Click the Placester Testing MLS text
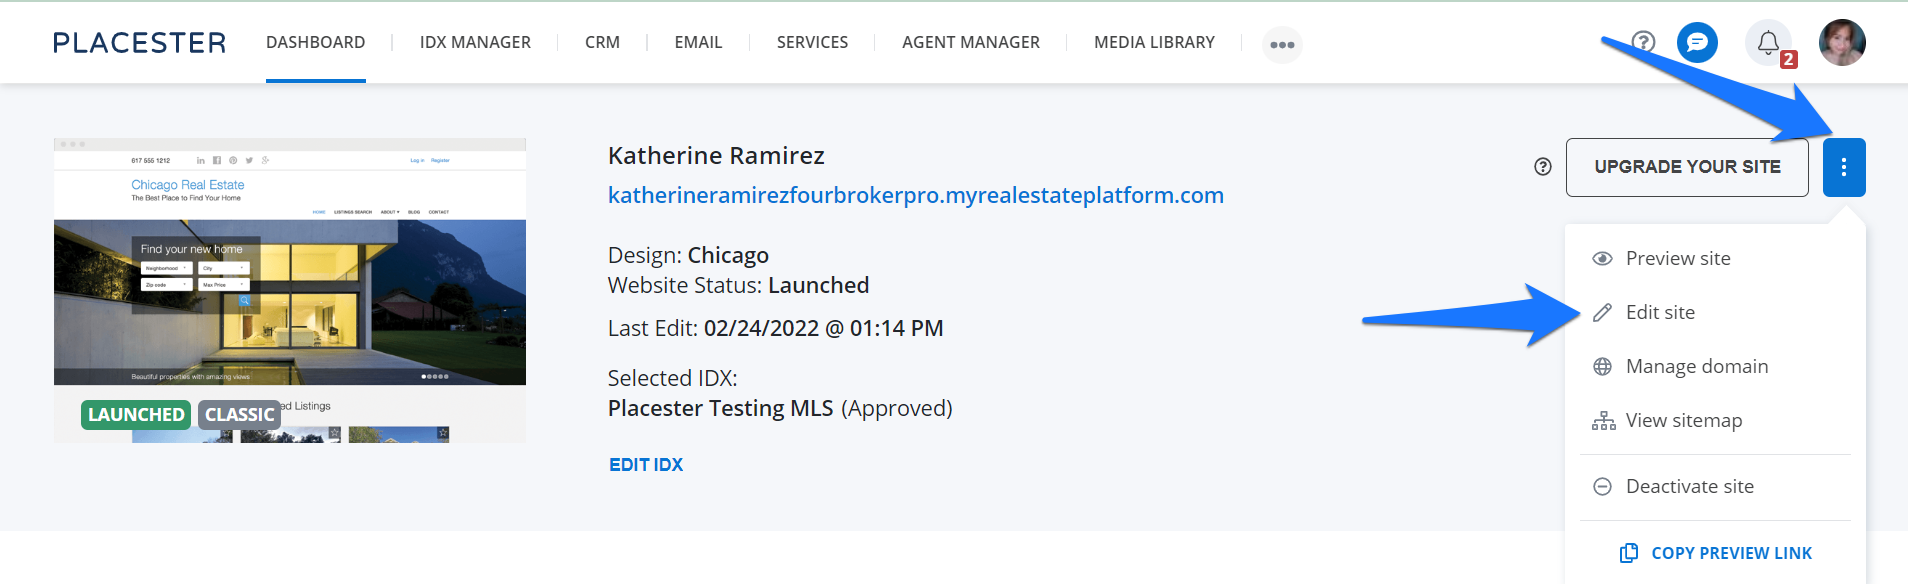1908x584 pixels. [x=720, y=408]
